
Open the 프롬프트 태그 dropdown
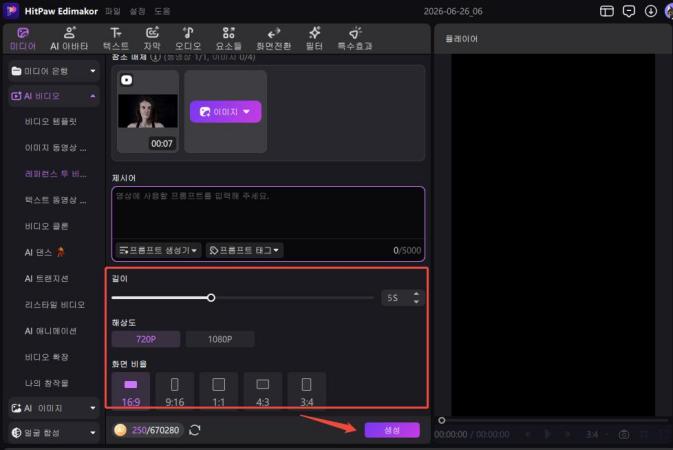click(x=244, y=250)
